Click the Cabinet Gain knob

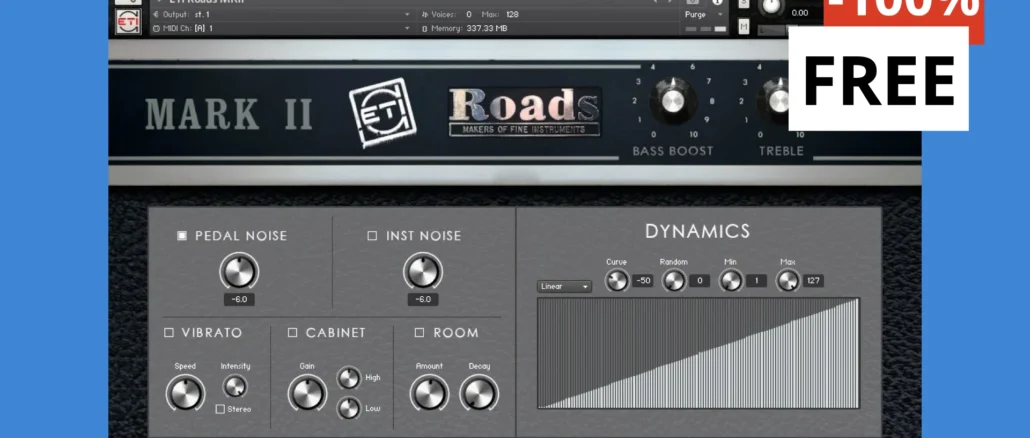[307, 393]
